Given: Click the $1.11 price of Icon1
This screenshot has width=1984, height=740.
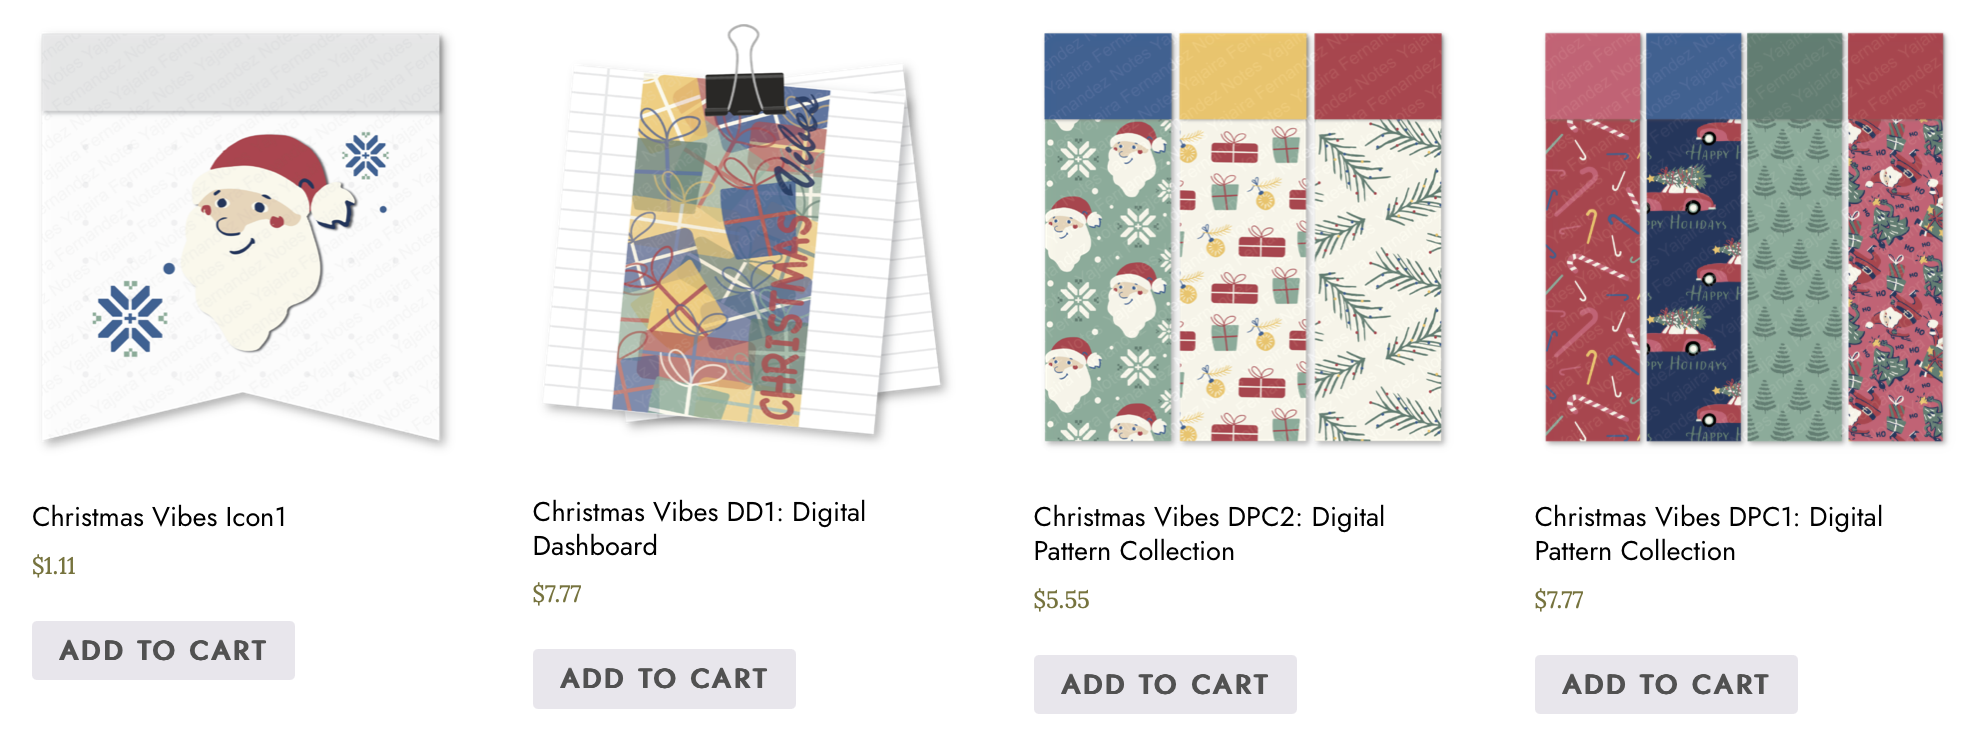Looking at the screenshot, I should (x=54, y=566).
